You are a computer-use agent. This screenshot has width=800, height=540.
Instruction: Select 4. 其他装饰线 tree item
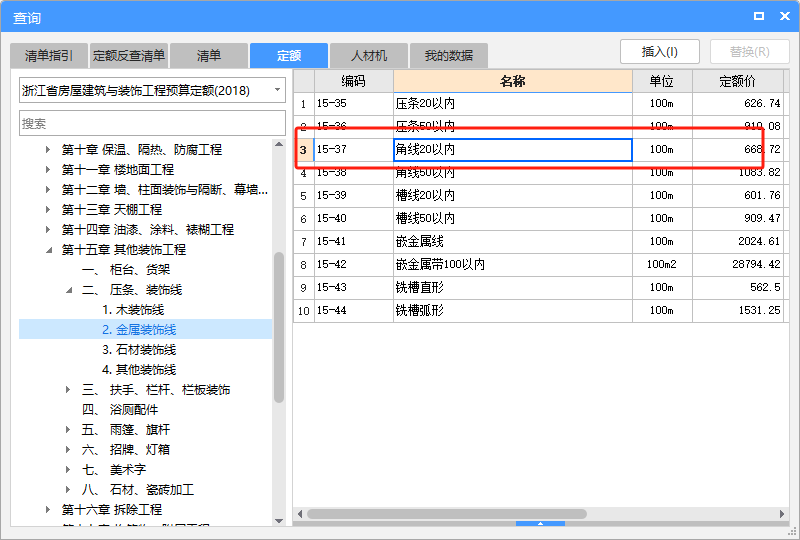click(139, 370)
